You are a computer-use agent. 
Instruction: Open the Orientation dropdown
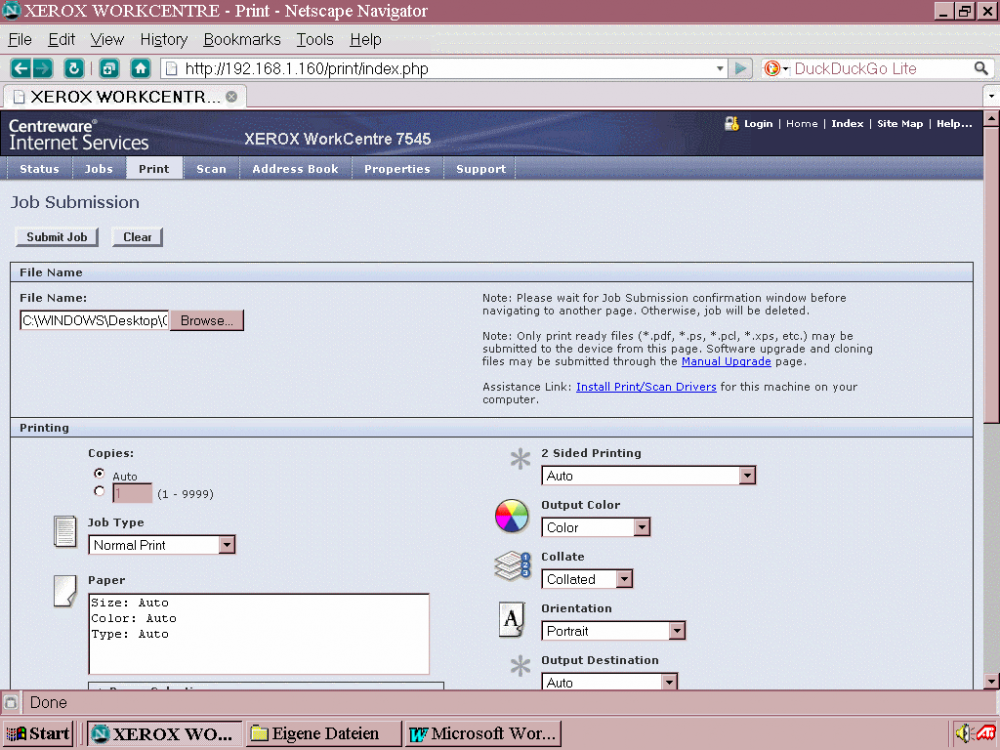678,630
